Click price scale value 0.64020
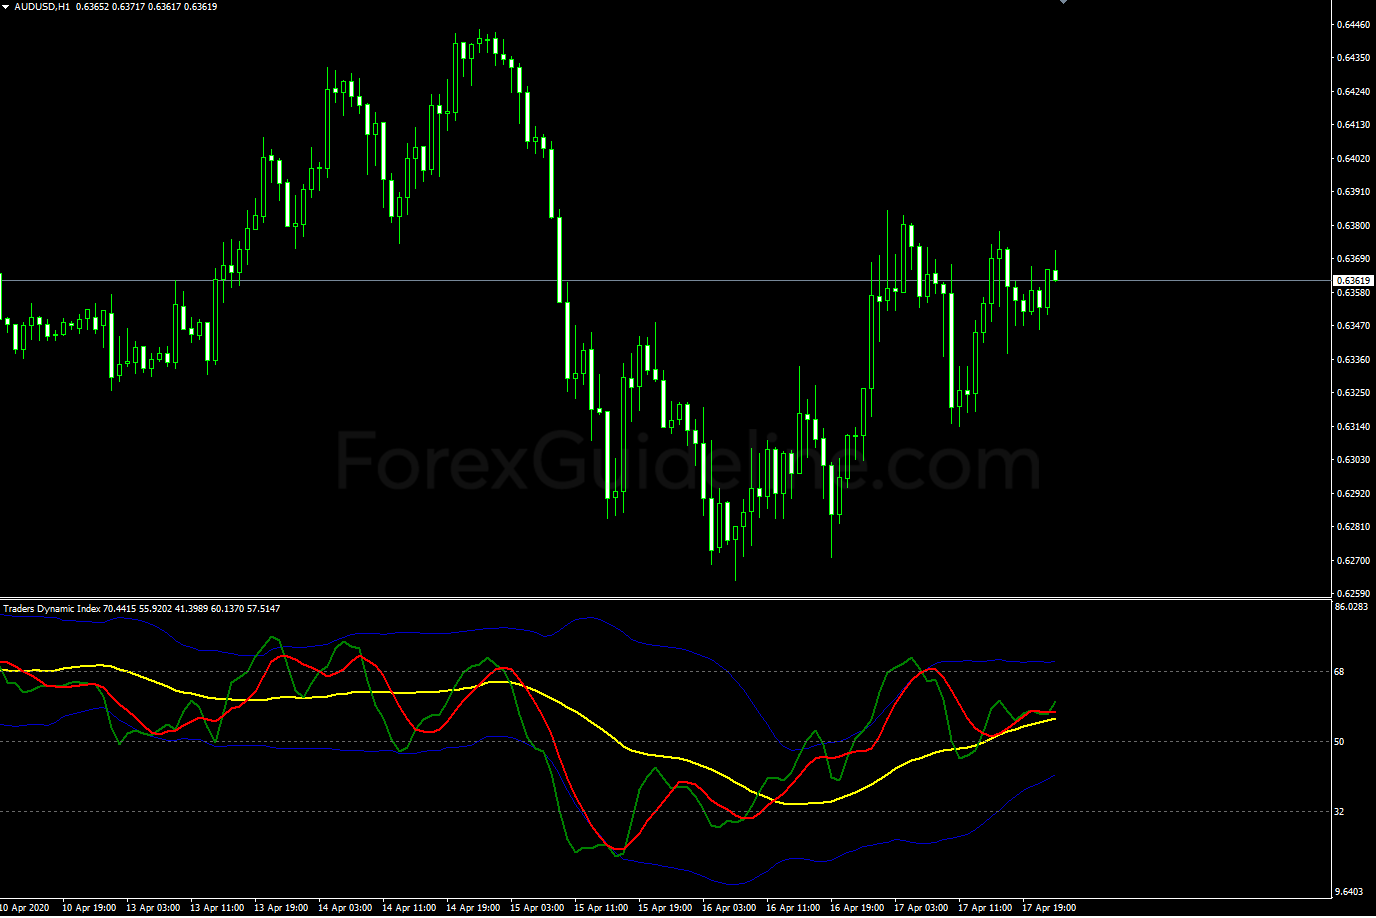Screen dimensions: 1376x918 (x=1354, y=158)
